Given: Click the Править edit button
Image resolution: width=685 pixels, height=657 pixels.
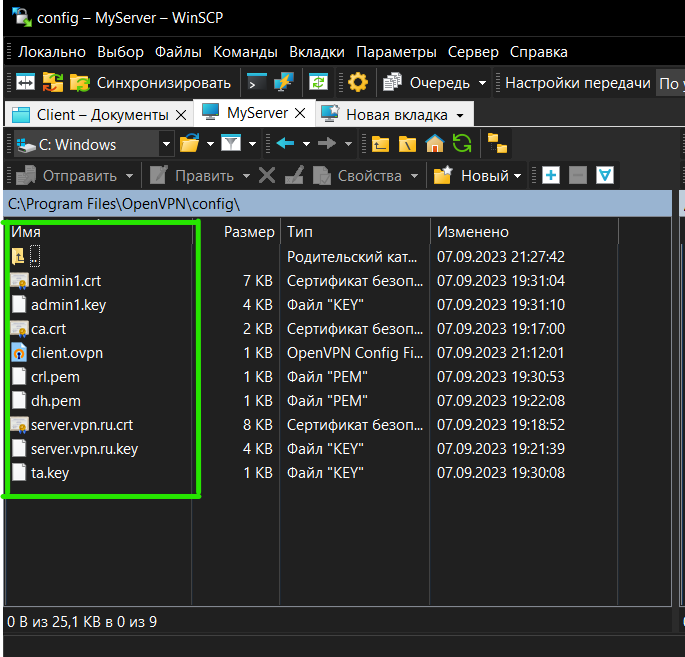Looking at the screenshot, I should 192,176.
